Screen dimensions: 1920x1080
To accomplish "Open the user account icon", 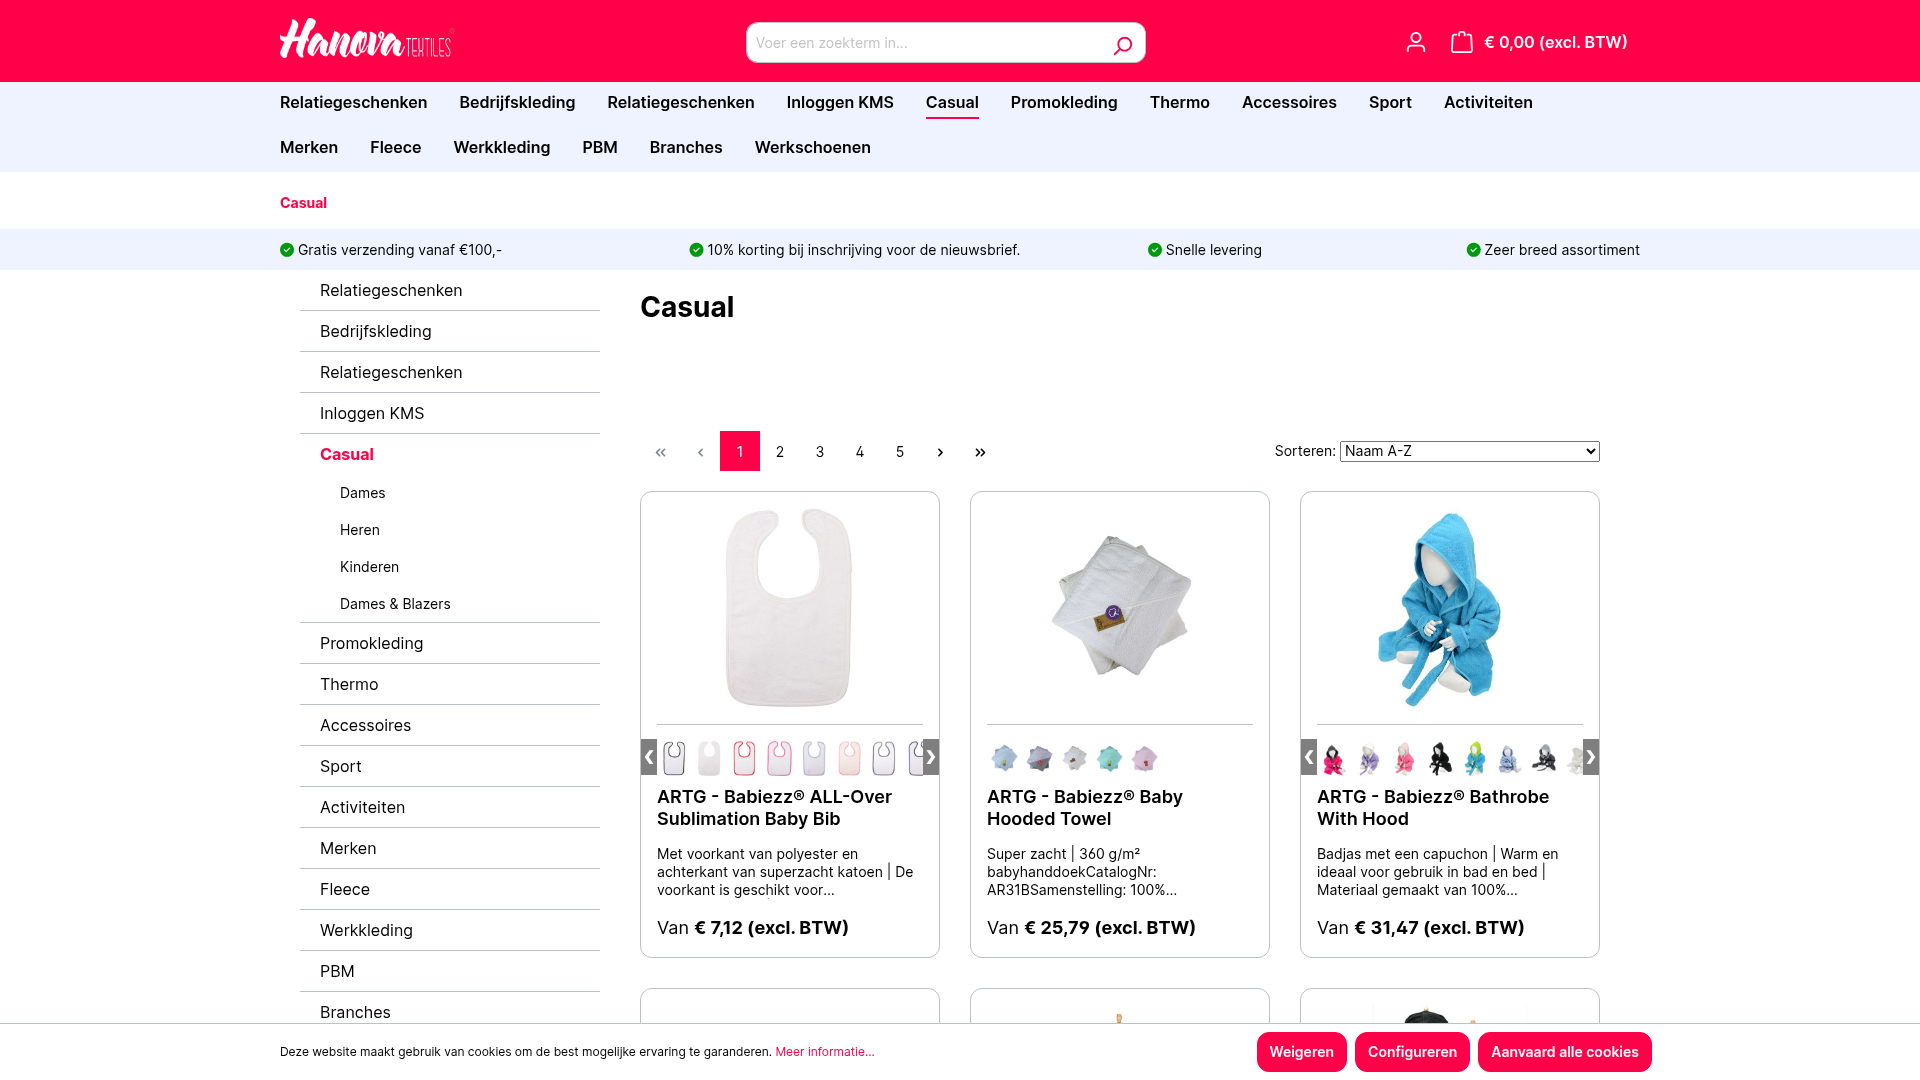I will tap(1415, 42).
